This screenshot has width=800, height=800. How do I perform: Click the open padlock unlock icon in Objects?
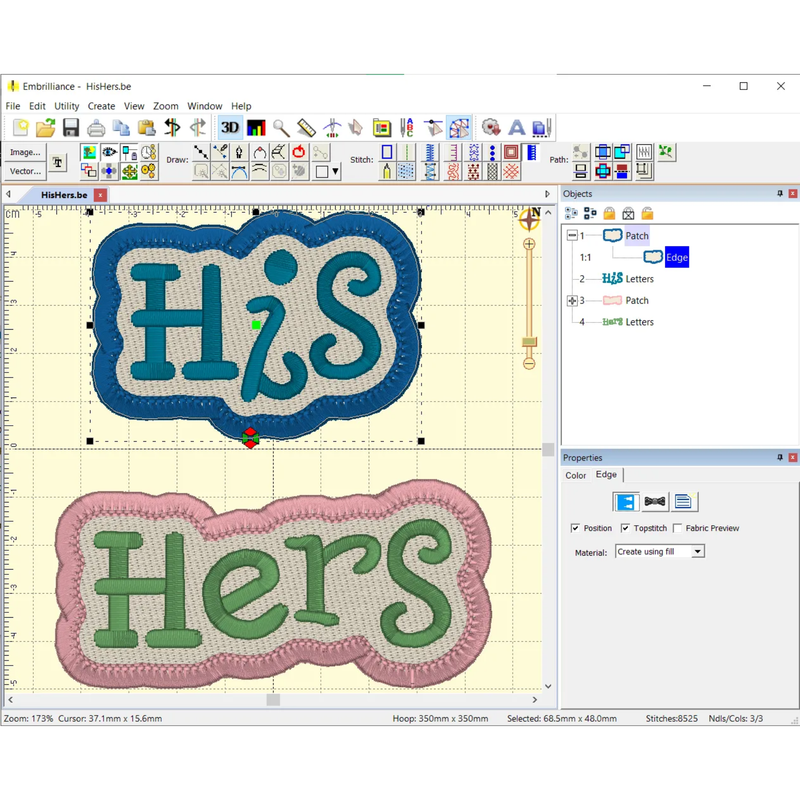point(647,213)
